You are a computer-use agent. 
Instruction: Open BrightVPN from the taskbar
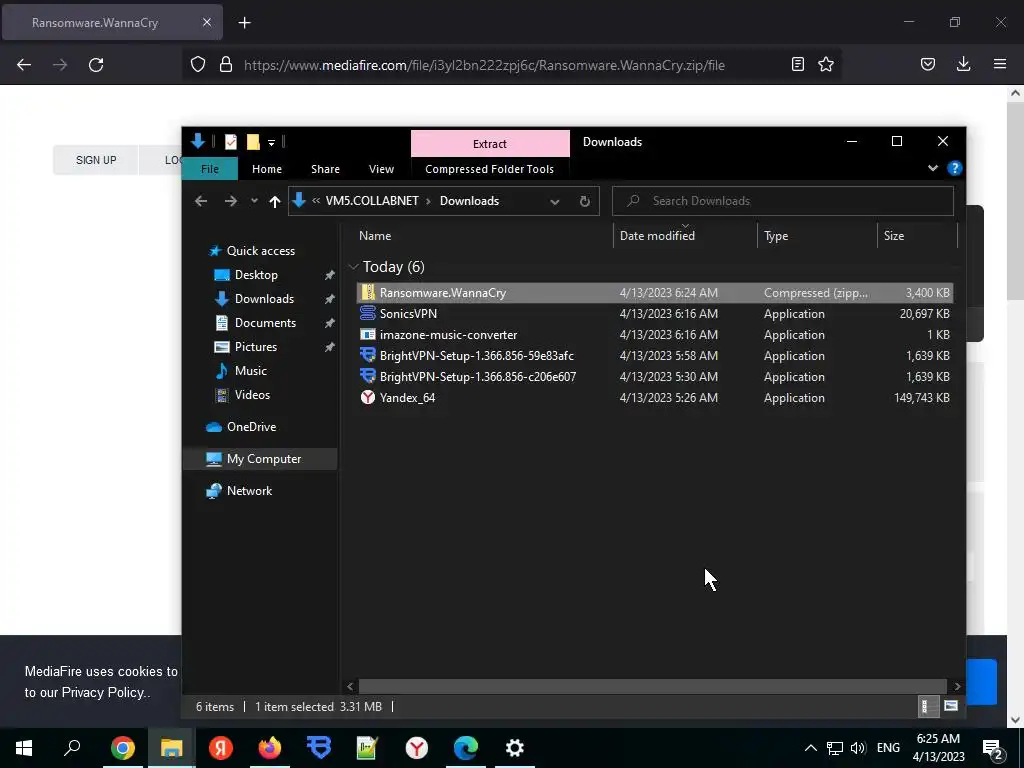tap(319, 748)
